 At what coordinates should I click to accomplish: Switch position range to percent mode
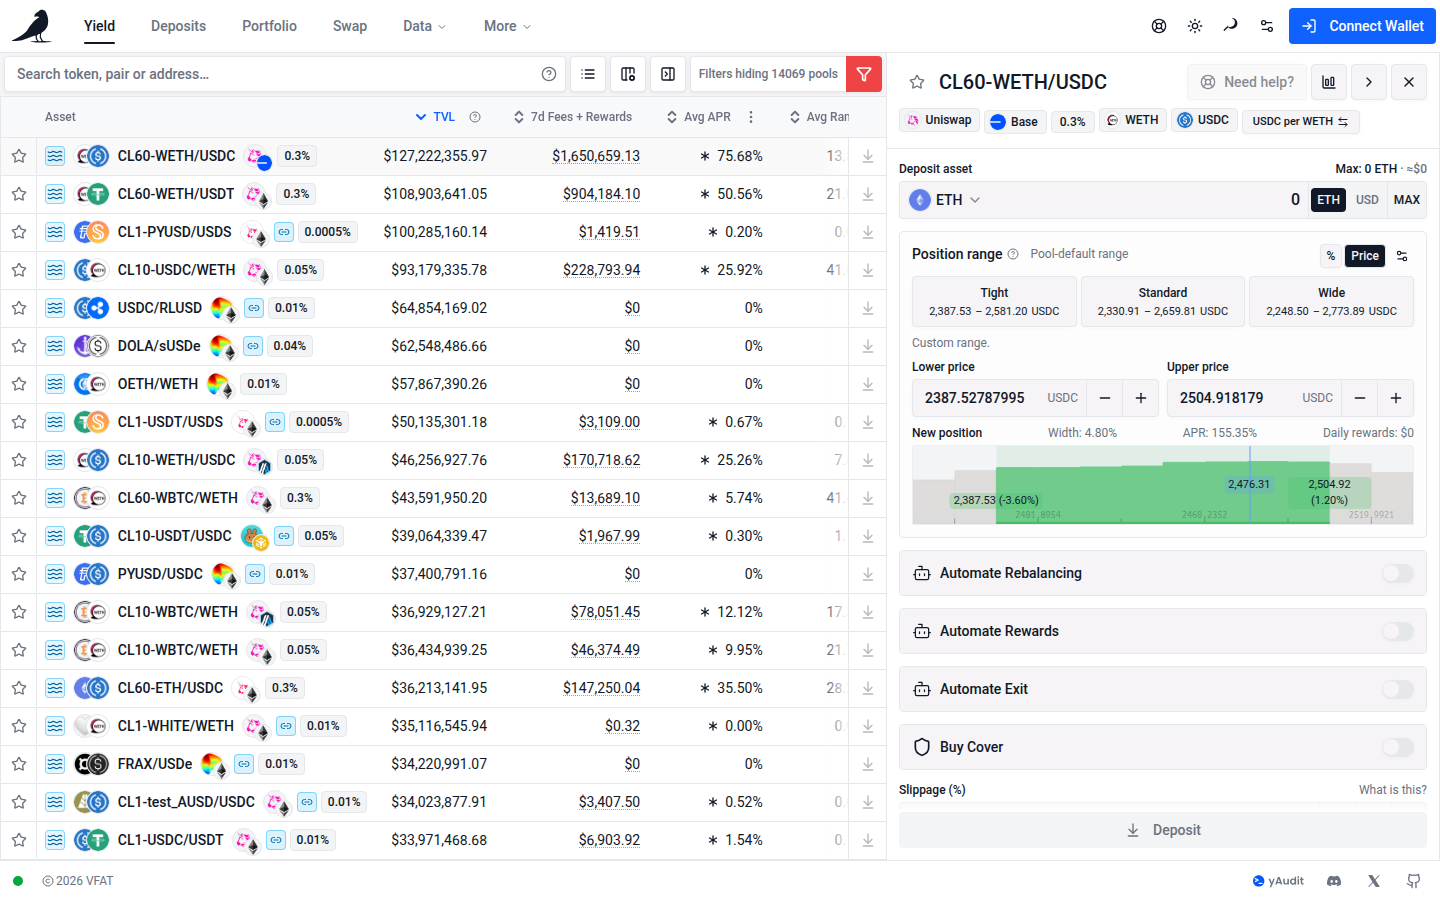click(1331, 256)
